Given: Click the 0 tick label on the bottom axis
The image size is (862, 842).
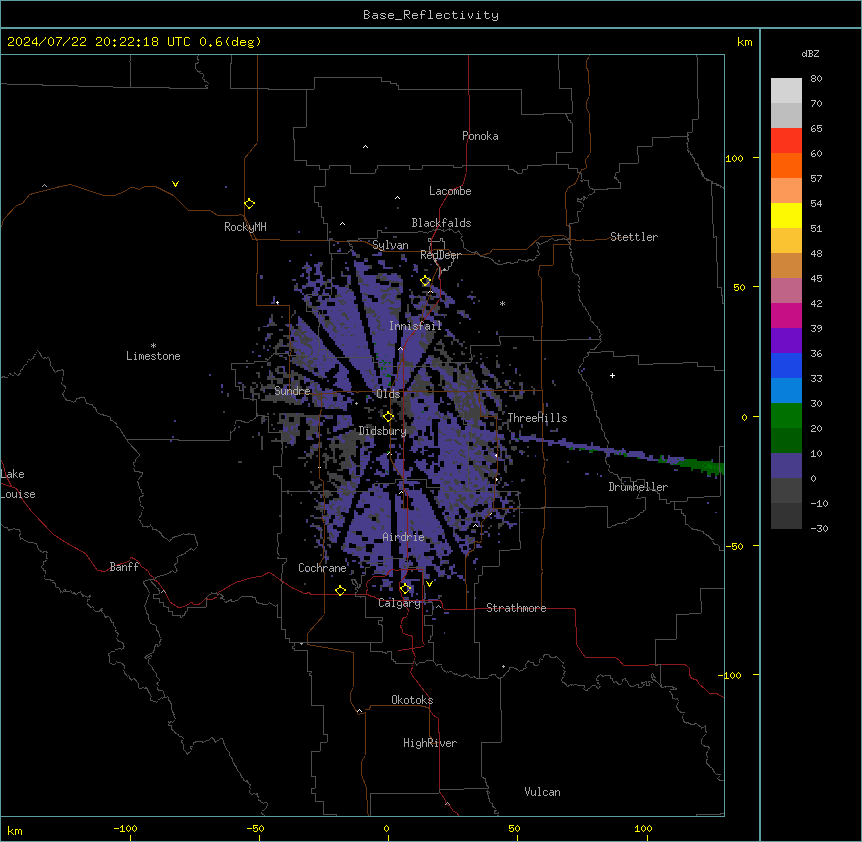Looking at the screenshot, I should 386,828.
